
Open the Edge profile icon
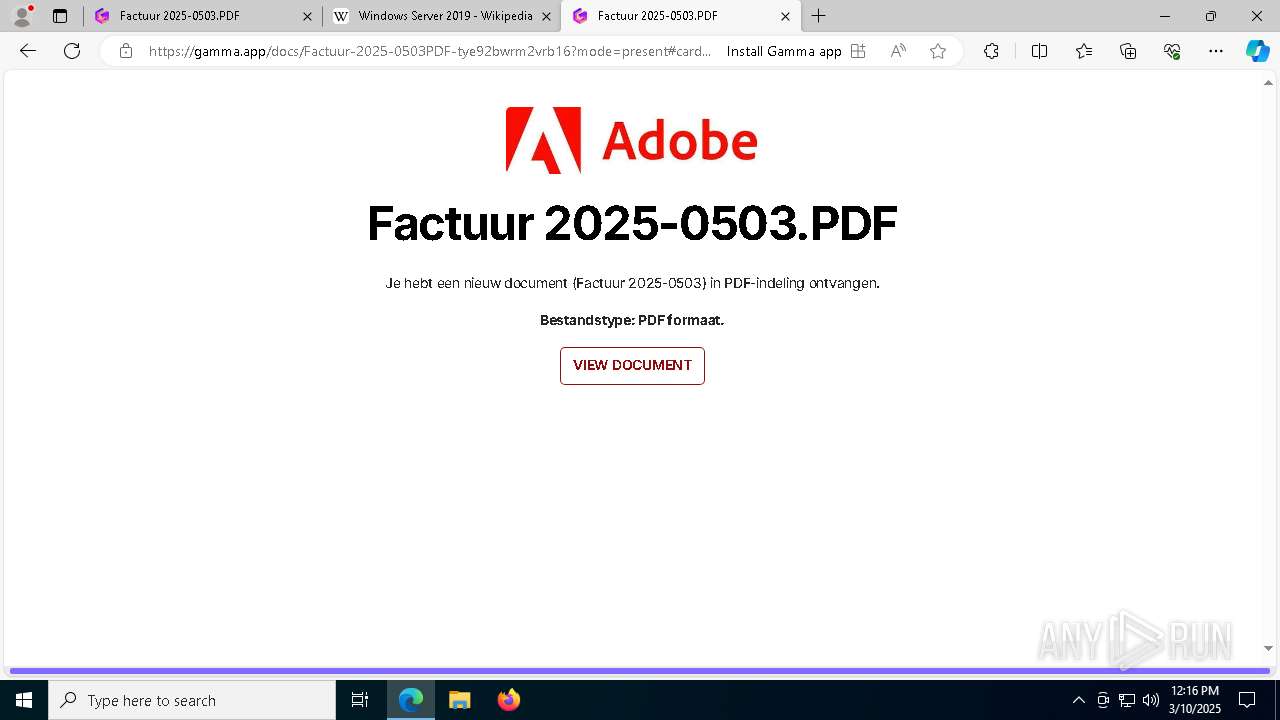point(22,16)
